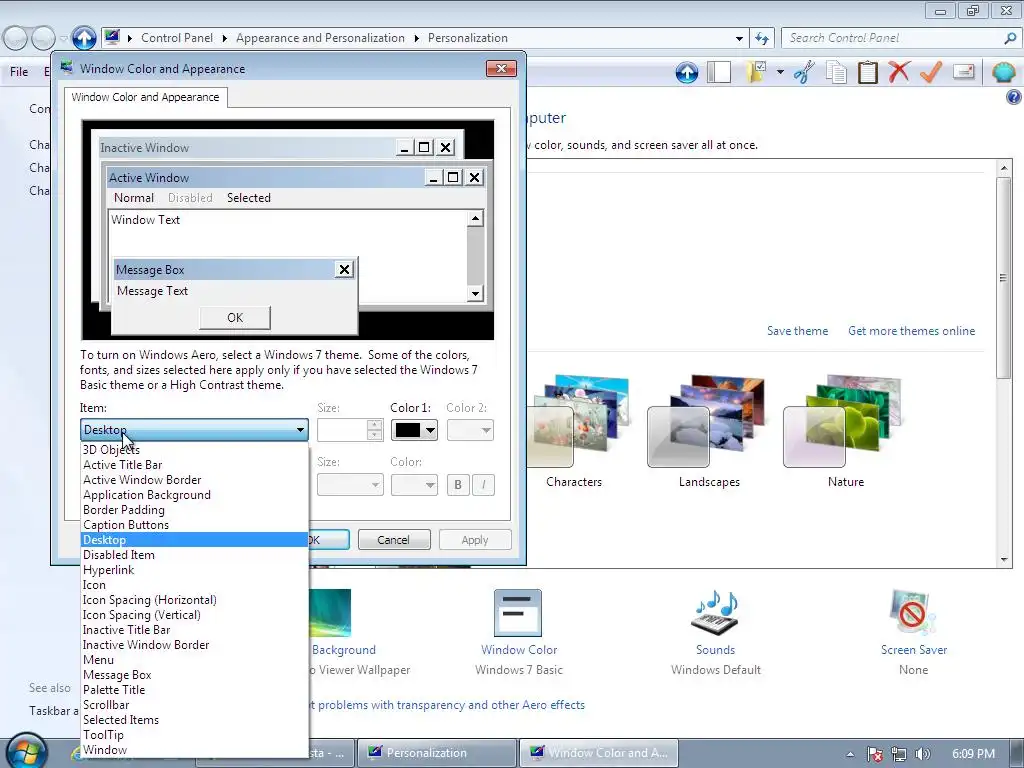1024x768 pixels.
Task: Select 3D Objects from the Item list
Action: click(x=194, y=449)
